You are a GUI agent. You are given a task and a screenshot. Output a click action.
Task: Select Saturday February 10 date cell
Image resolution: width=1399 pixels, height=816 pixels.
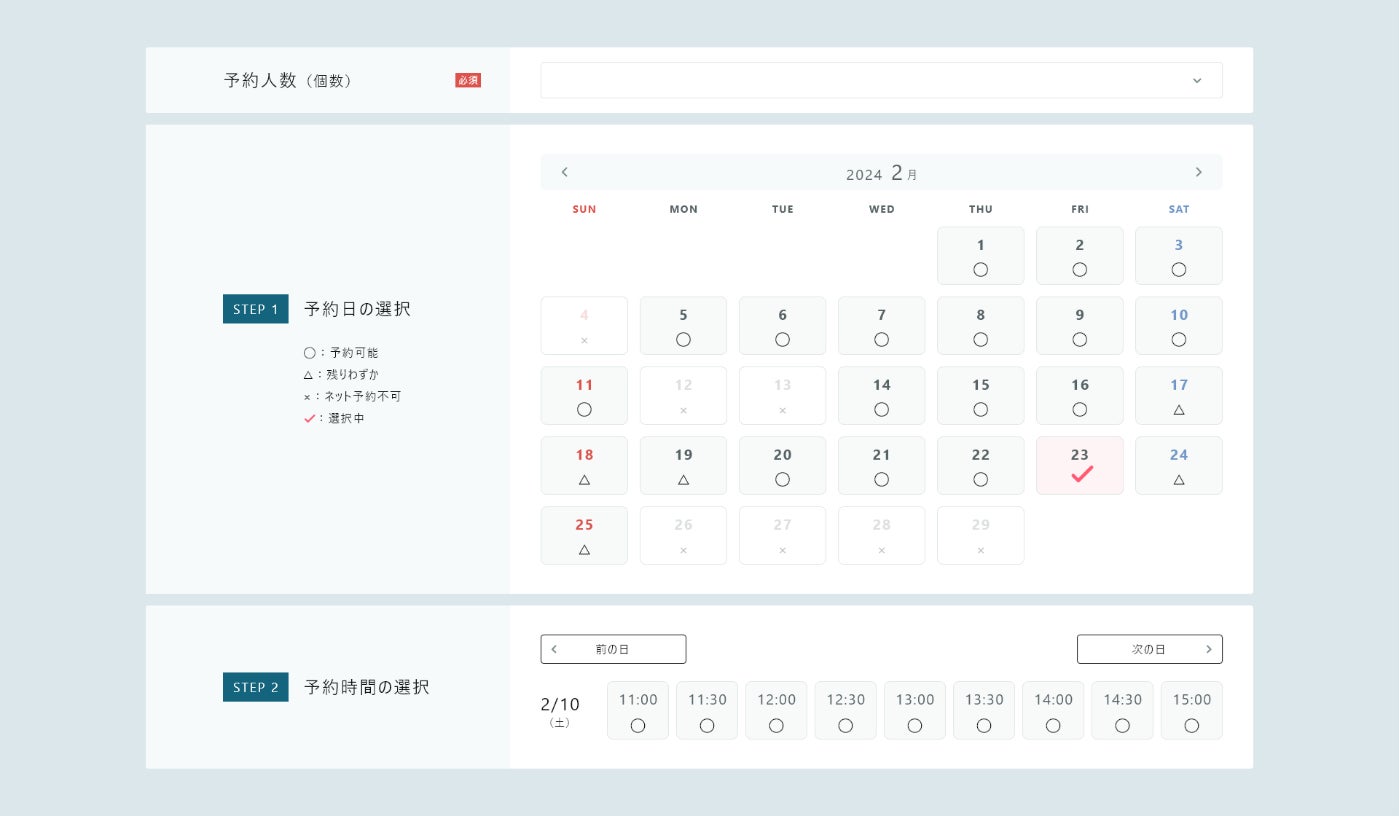(1179, 326)
